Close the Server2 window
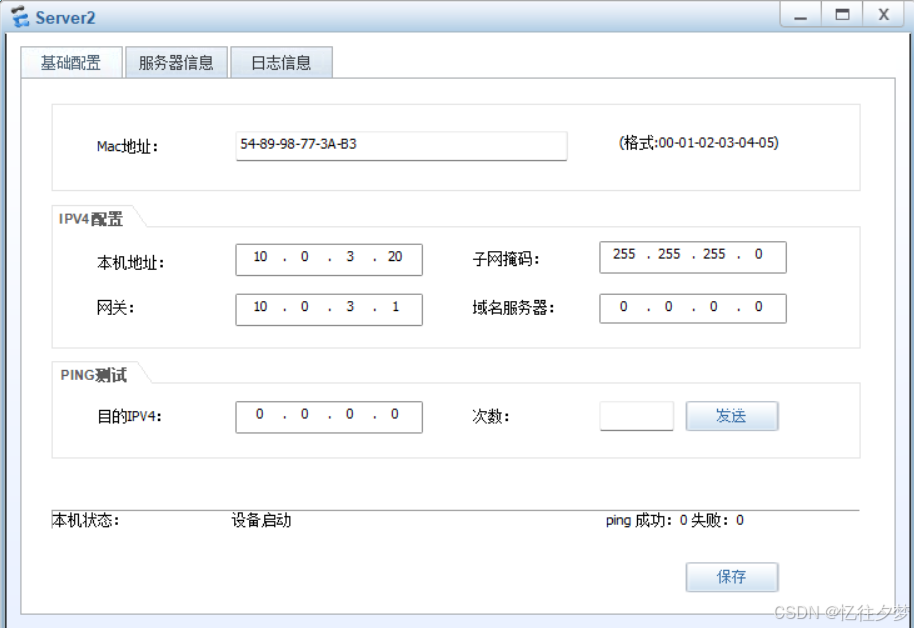Viewport: 914px width, 628px height. (884, 15)
